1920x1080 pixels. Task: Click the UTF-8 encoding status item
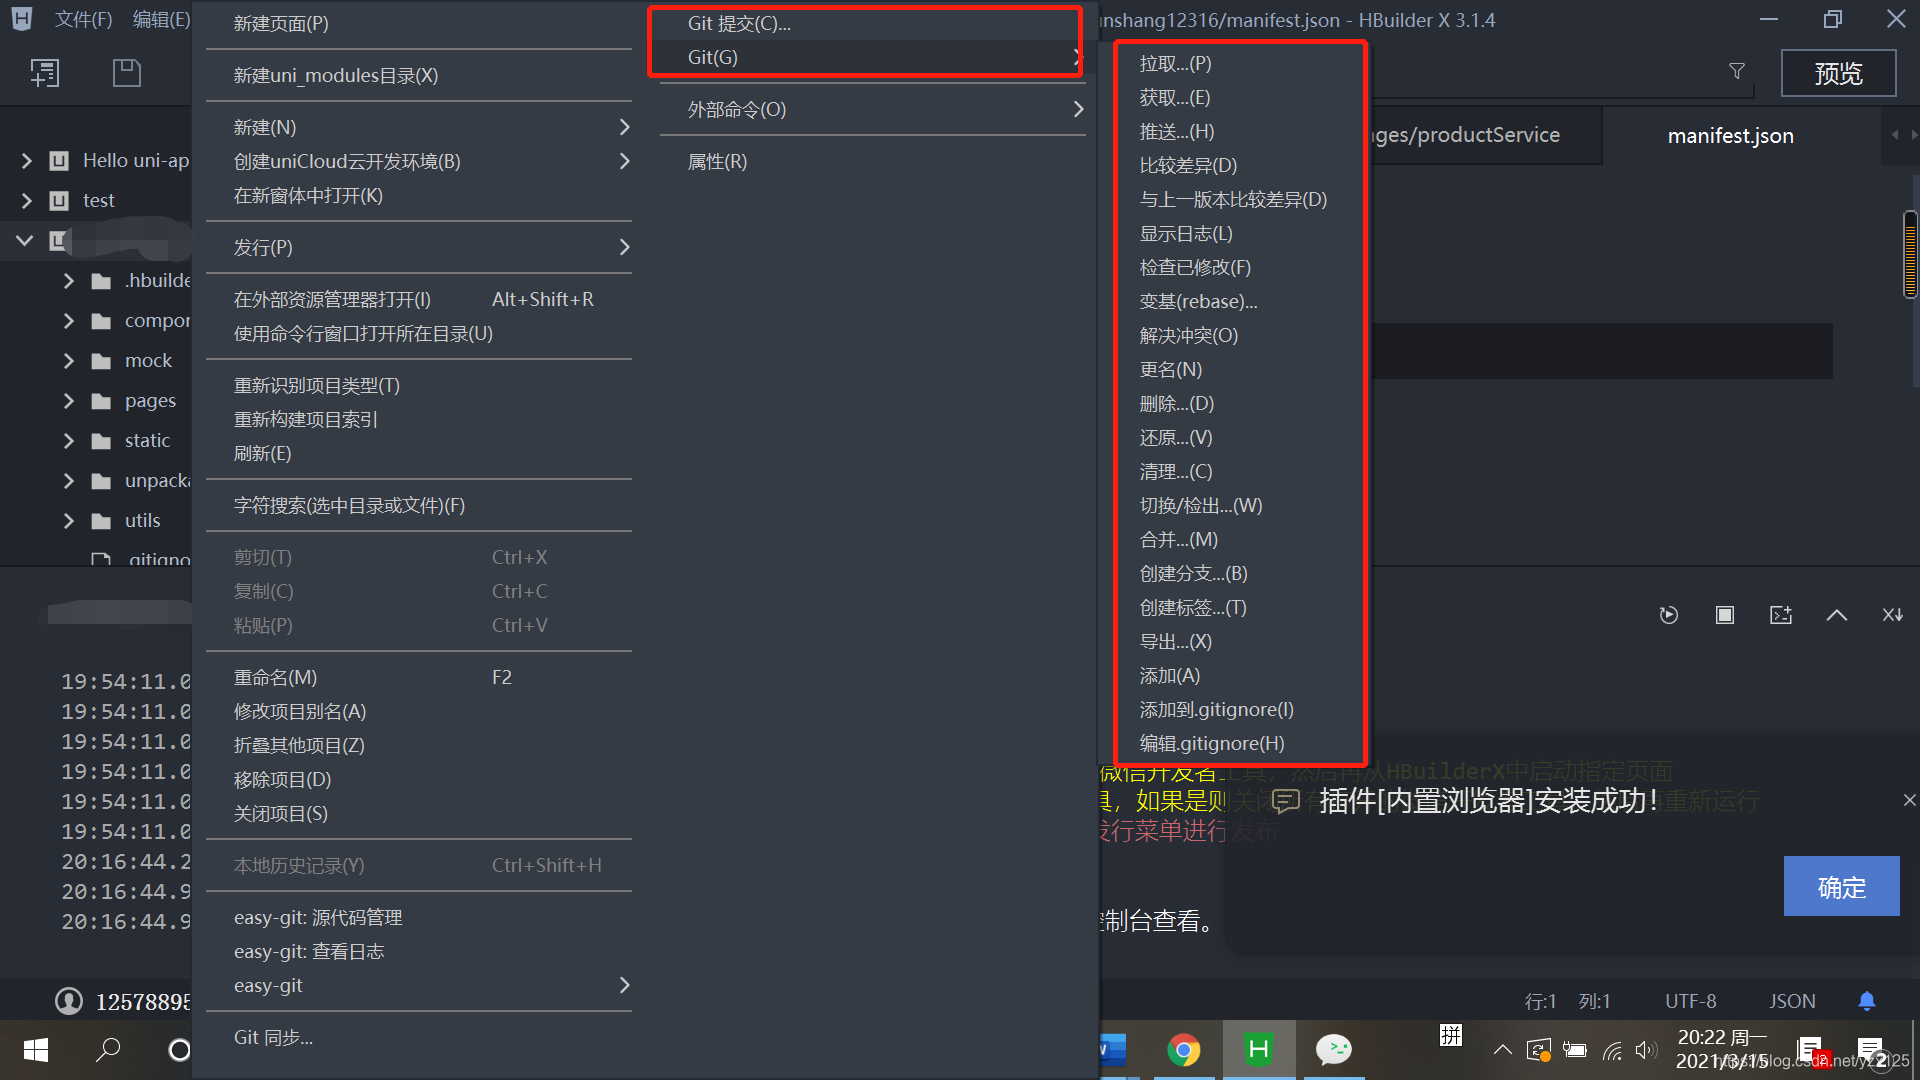tap(1690, 1001)
